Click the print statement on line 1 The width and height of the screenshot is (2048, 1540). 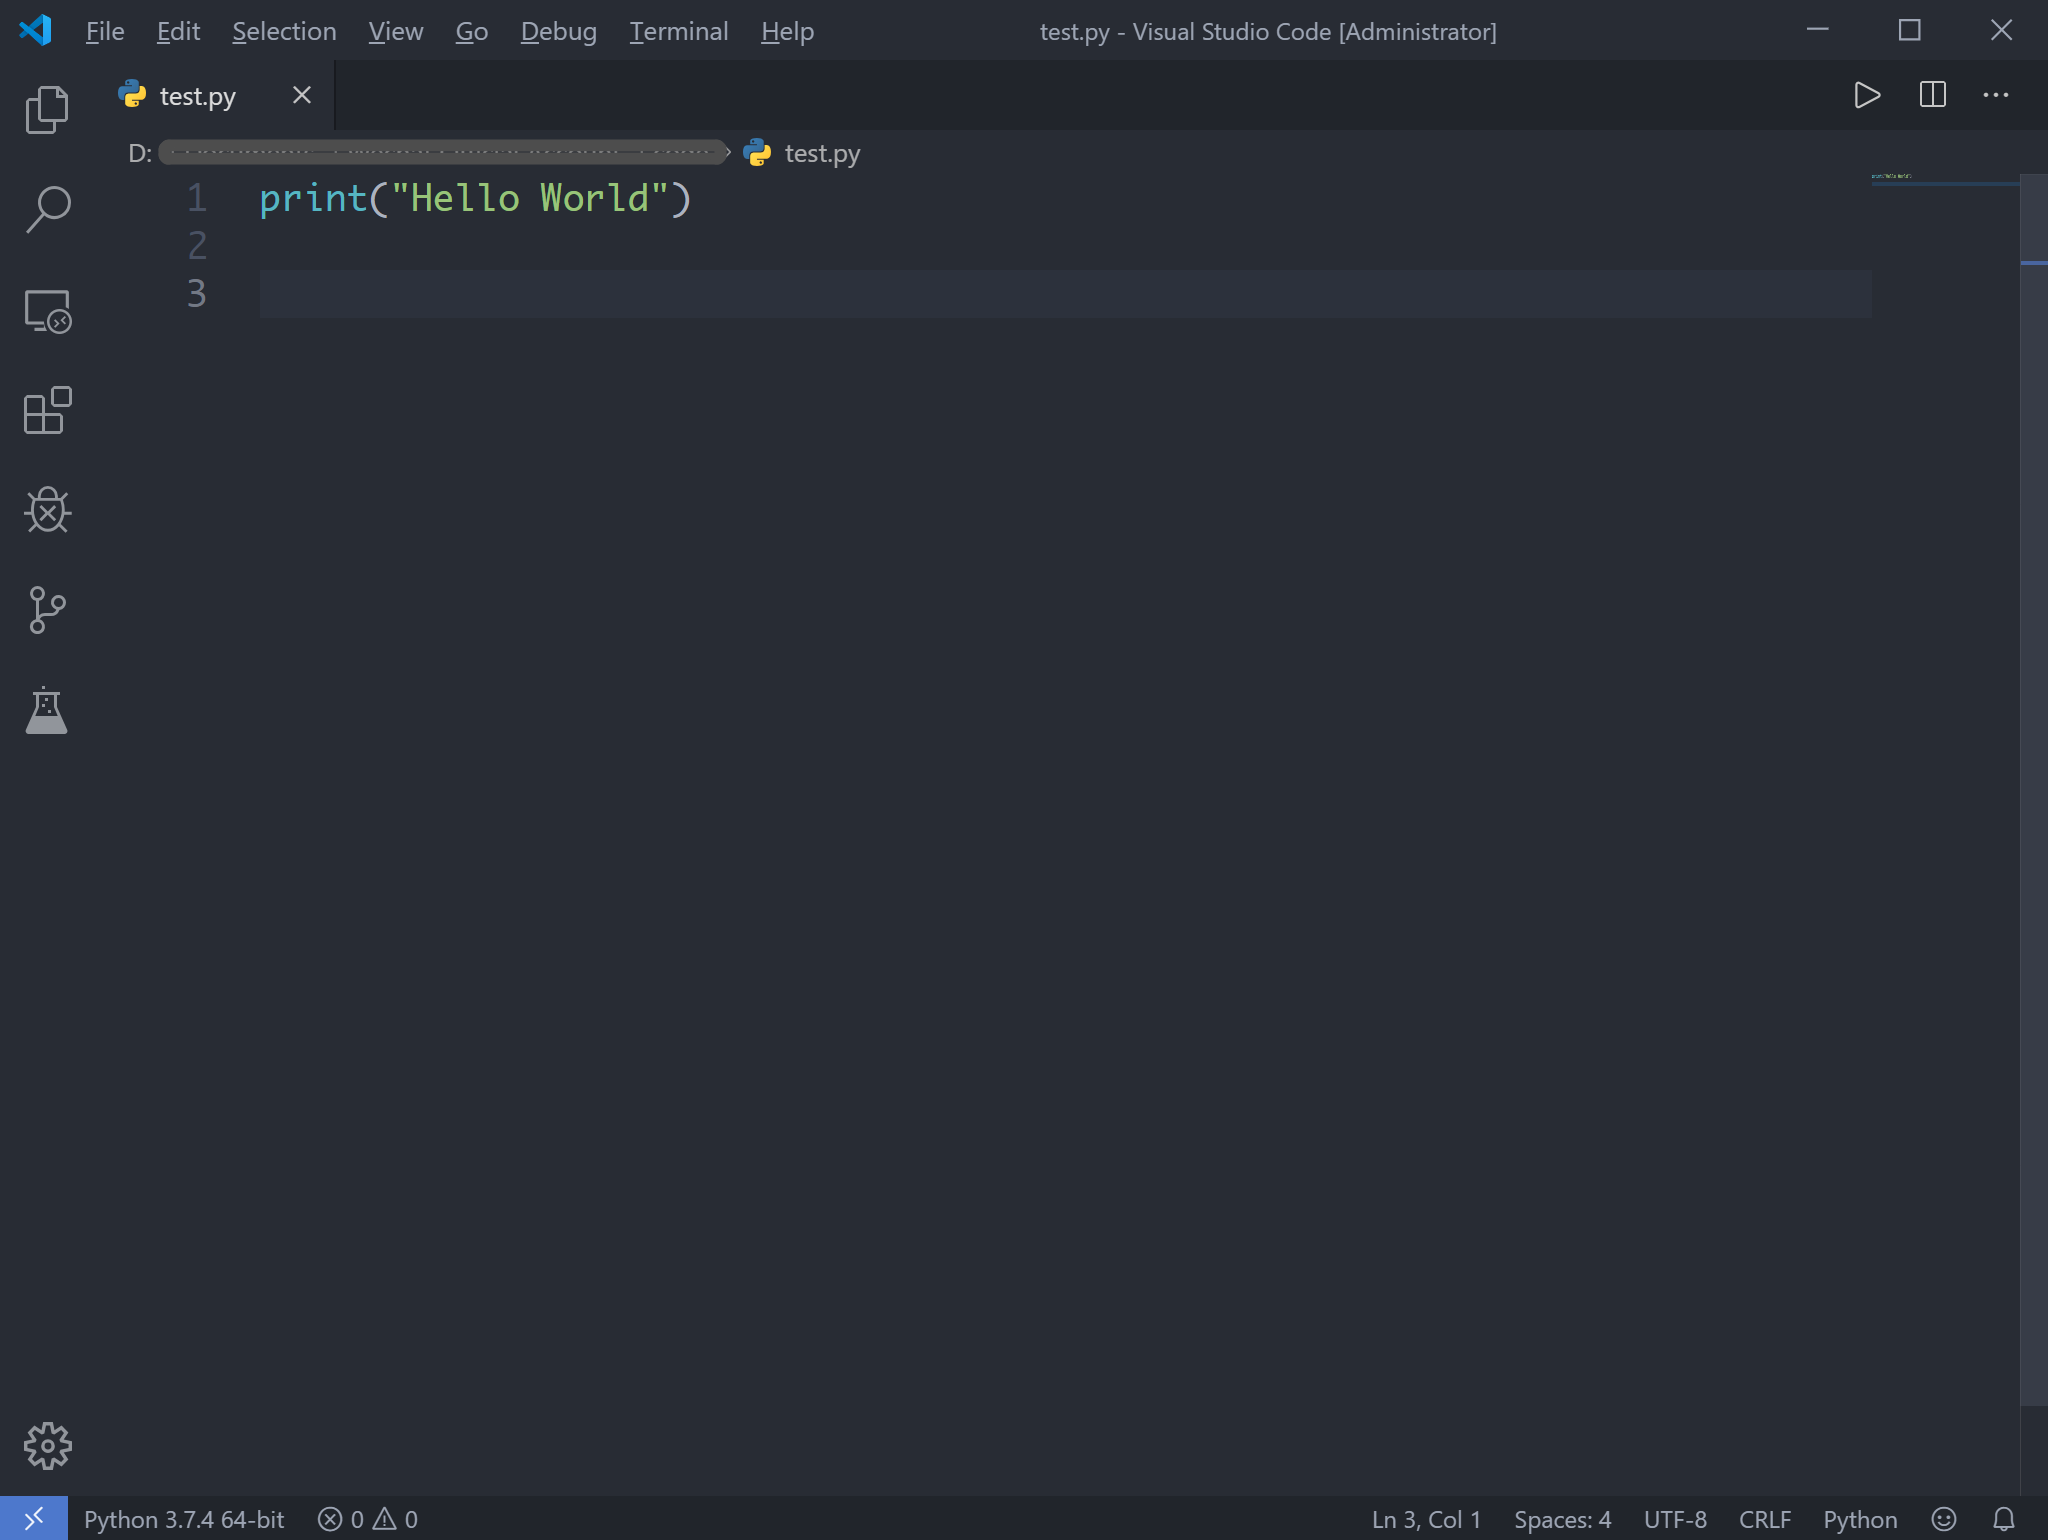pyautogui.click(x=475, y=198)
